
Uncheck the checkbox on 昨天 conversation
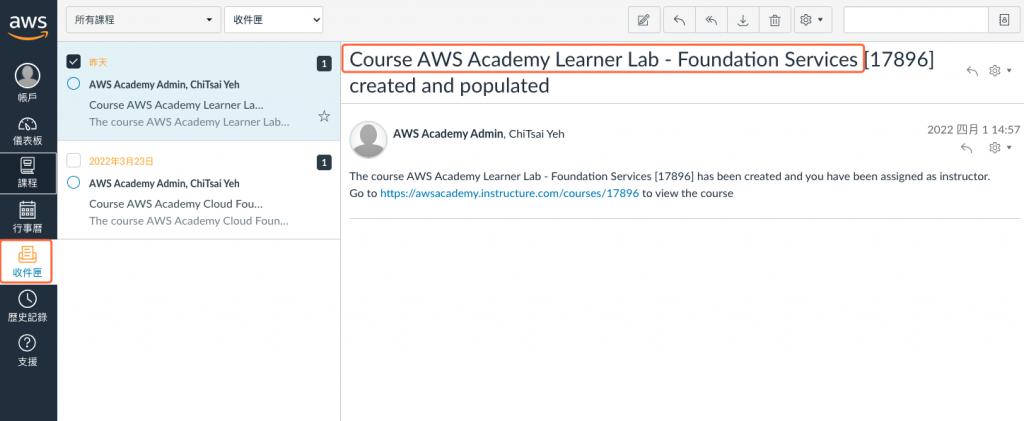[74, 61]
